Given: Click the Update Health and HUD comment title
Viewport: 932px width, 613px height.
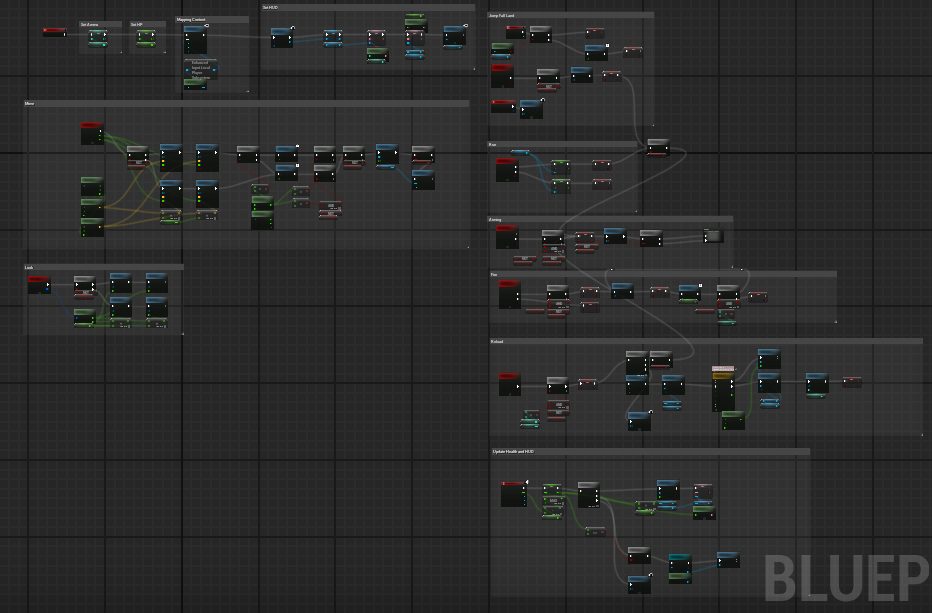Looking at the screenshot, I should click(x=513, y=452).
